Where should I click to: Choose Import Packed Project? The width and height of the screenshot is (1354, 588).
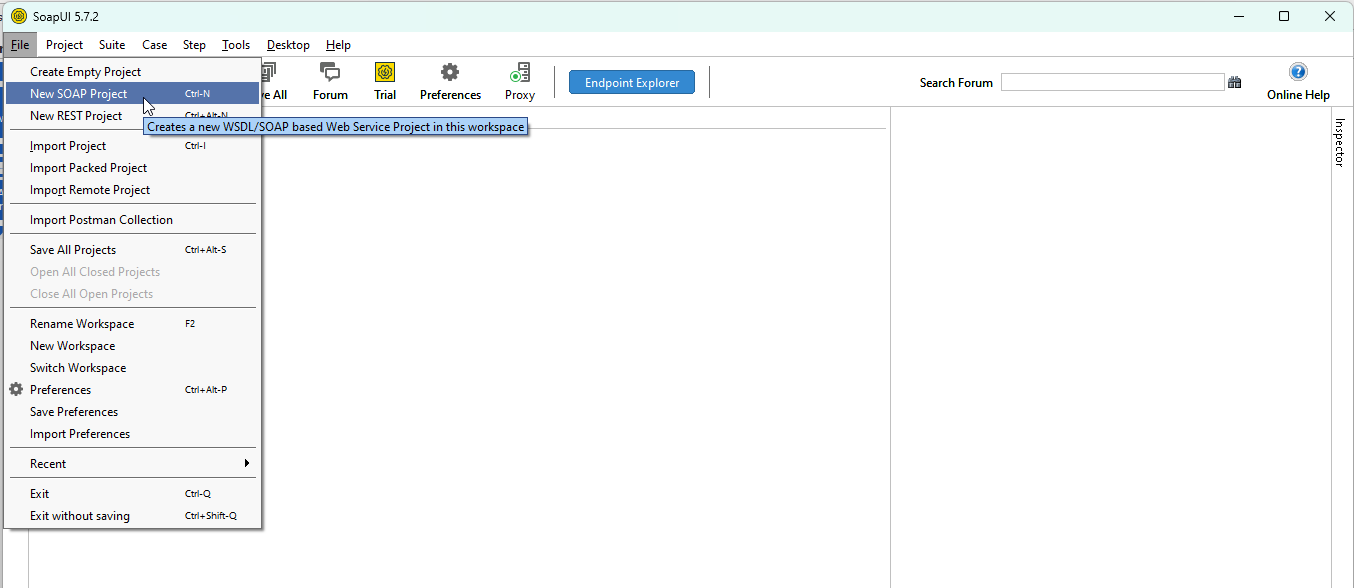(132, 168)
